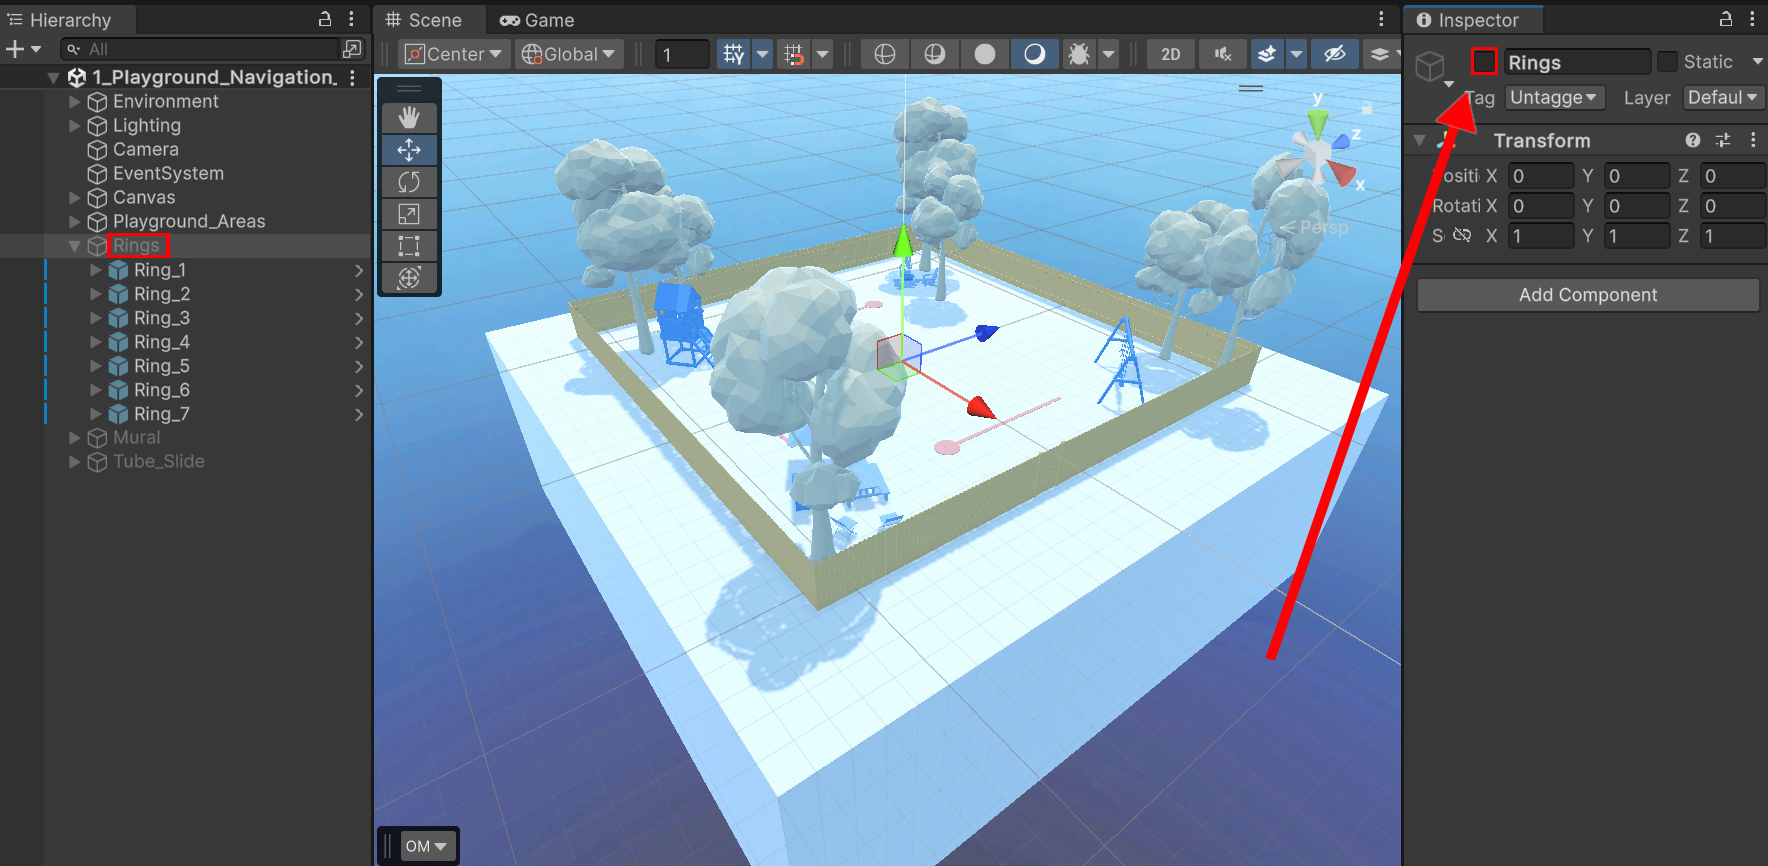Expand Ring_1 in the Hierarchy
The width and height of the screenshot is (1768, 866).
click(96, 270)
